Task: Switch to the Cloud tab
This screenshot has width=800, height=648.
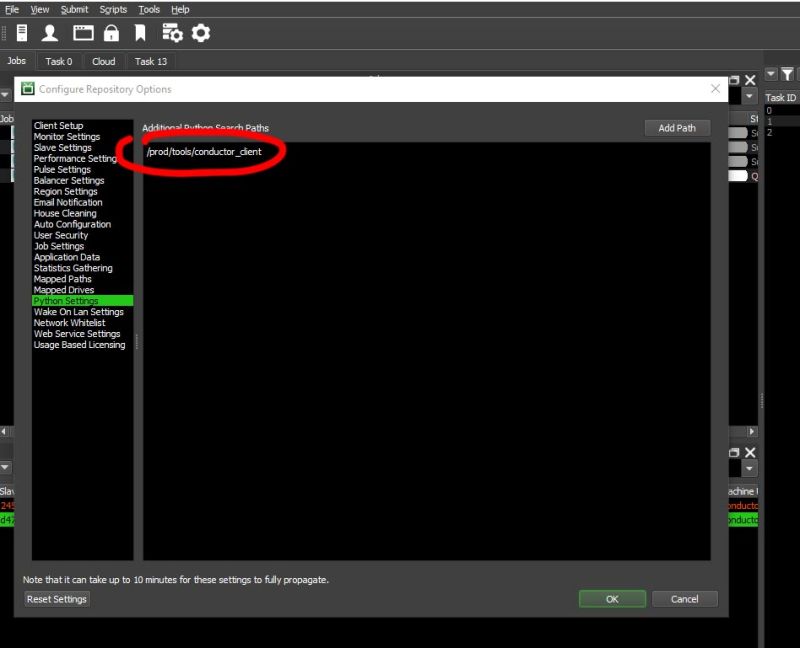Action: click(x=103, y=61)
